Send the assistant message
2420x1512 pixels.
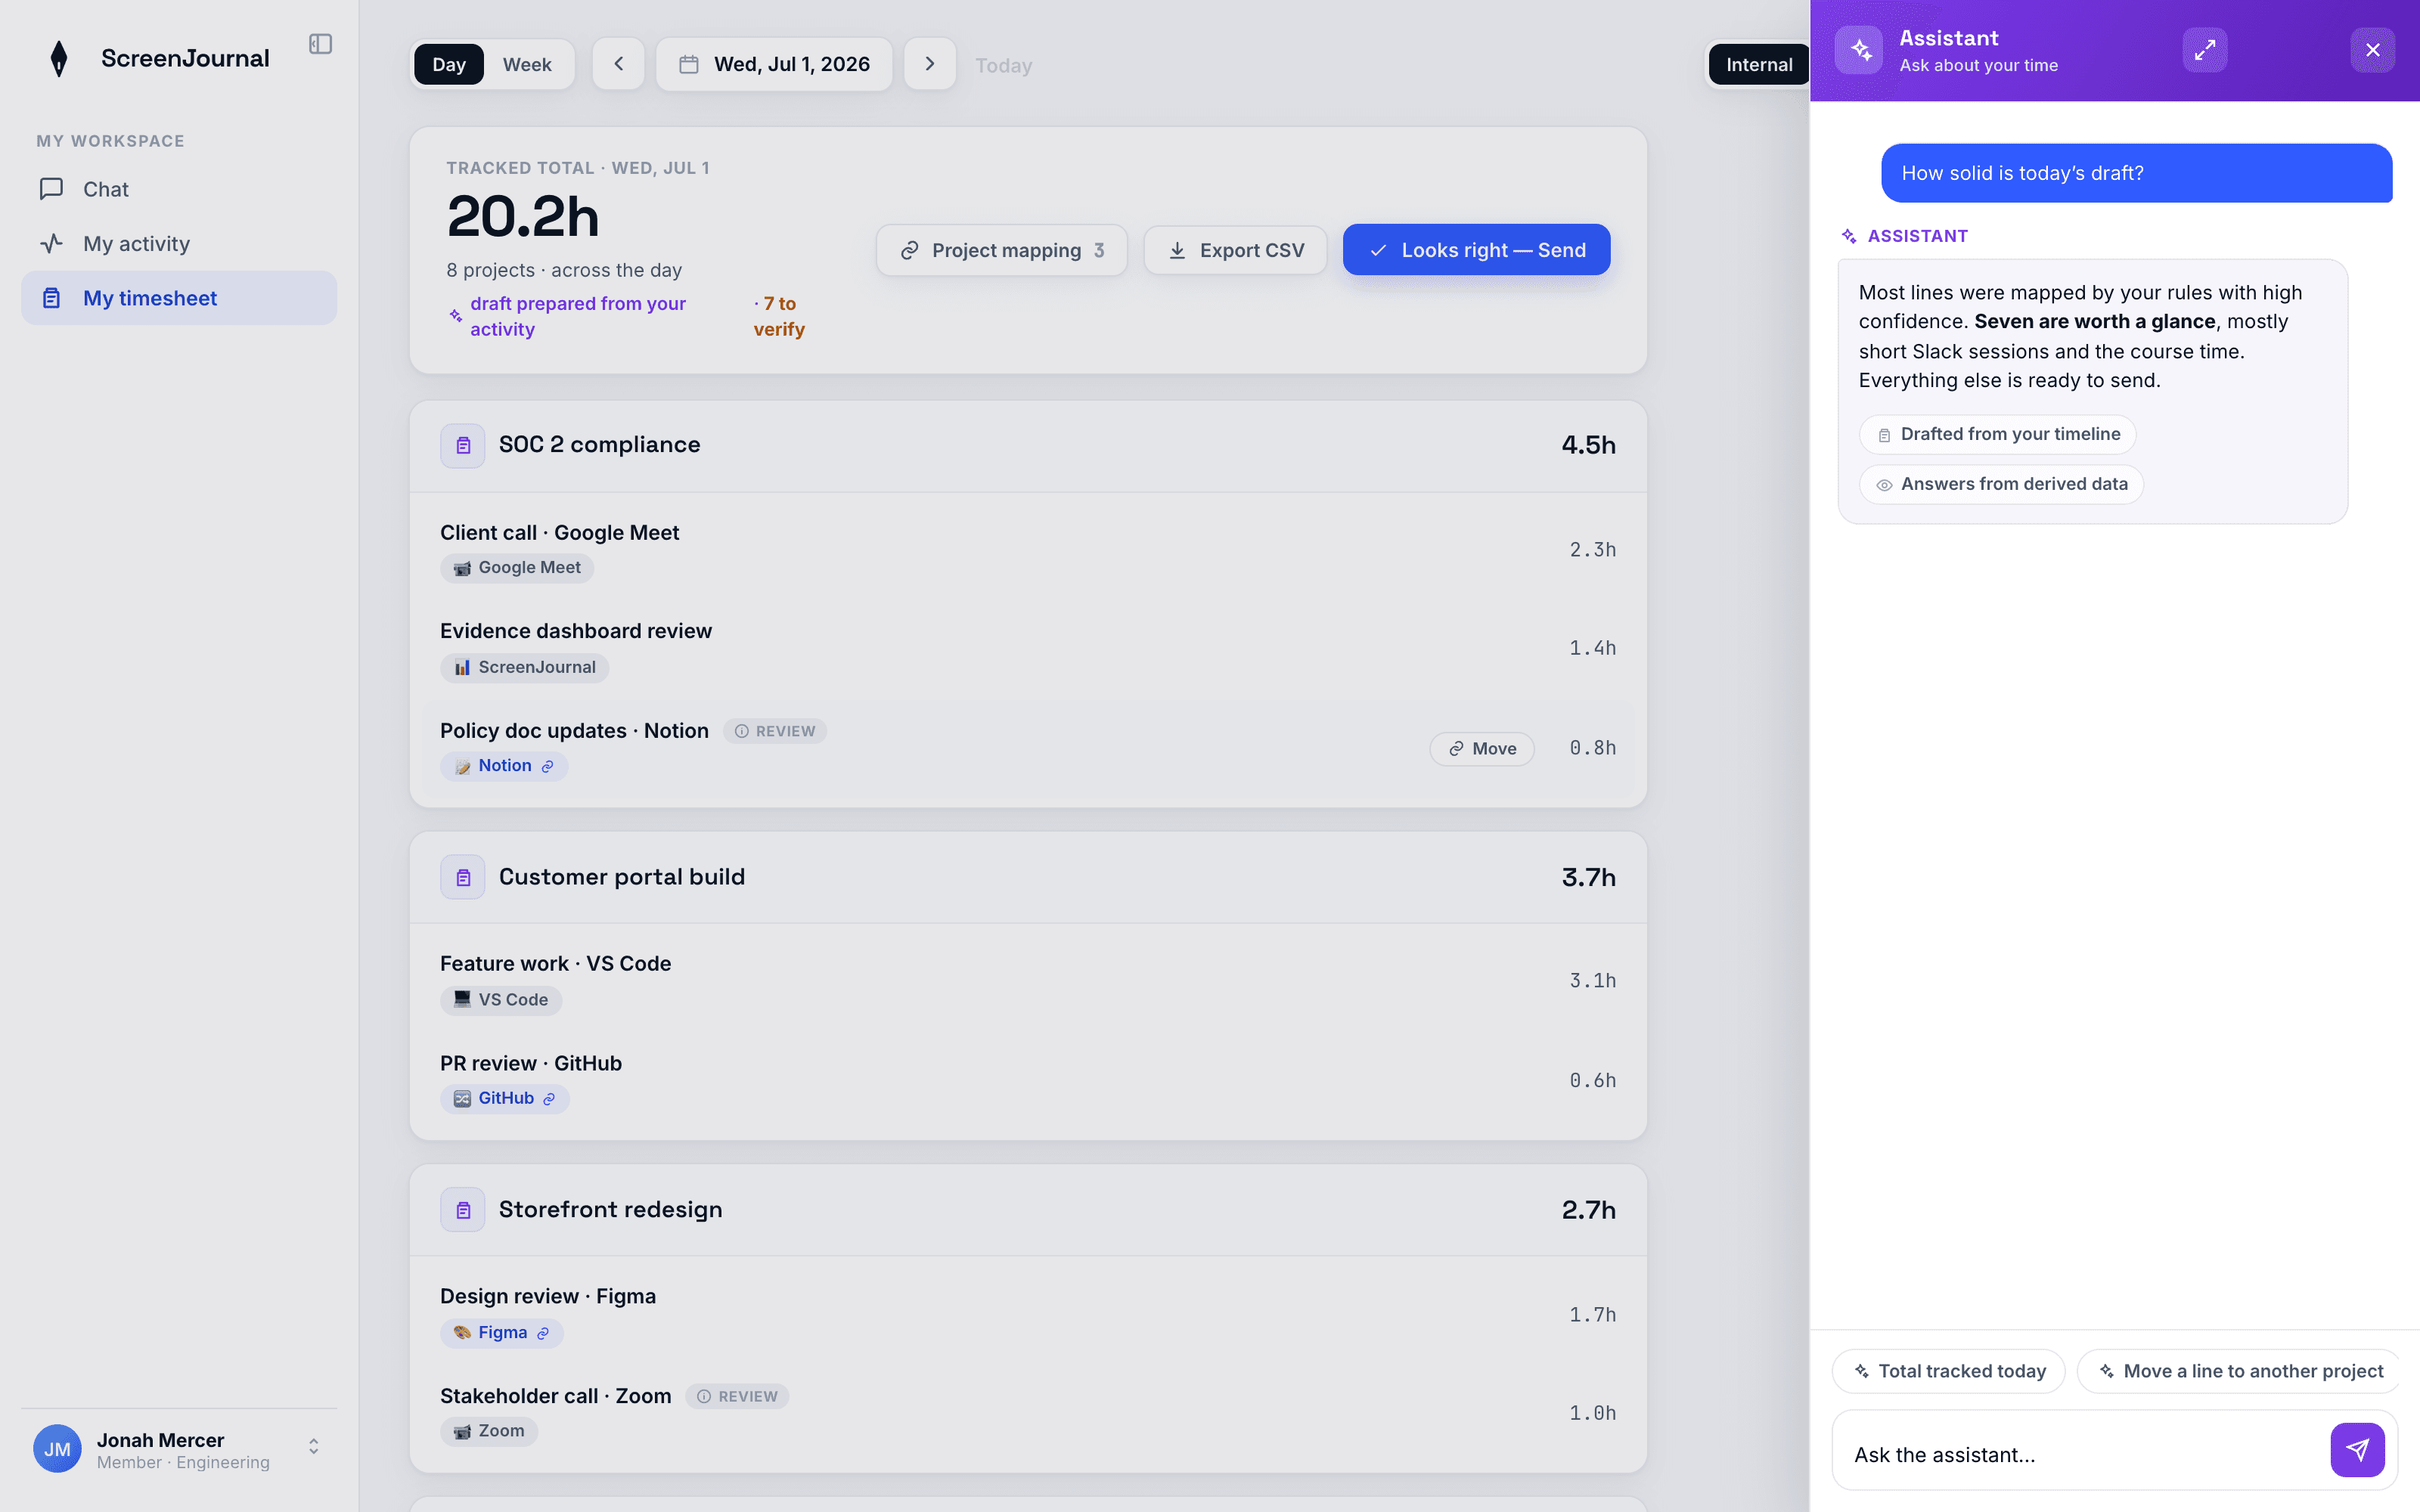pos(2358,1450)
